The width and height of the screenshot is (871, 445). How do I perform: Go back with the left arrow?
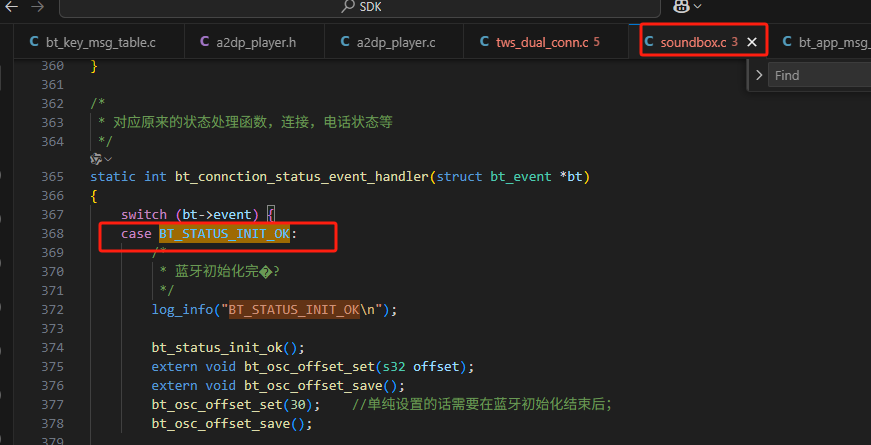(11, 7)
